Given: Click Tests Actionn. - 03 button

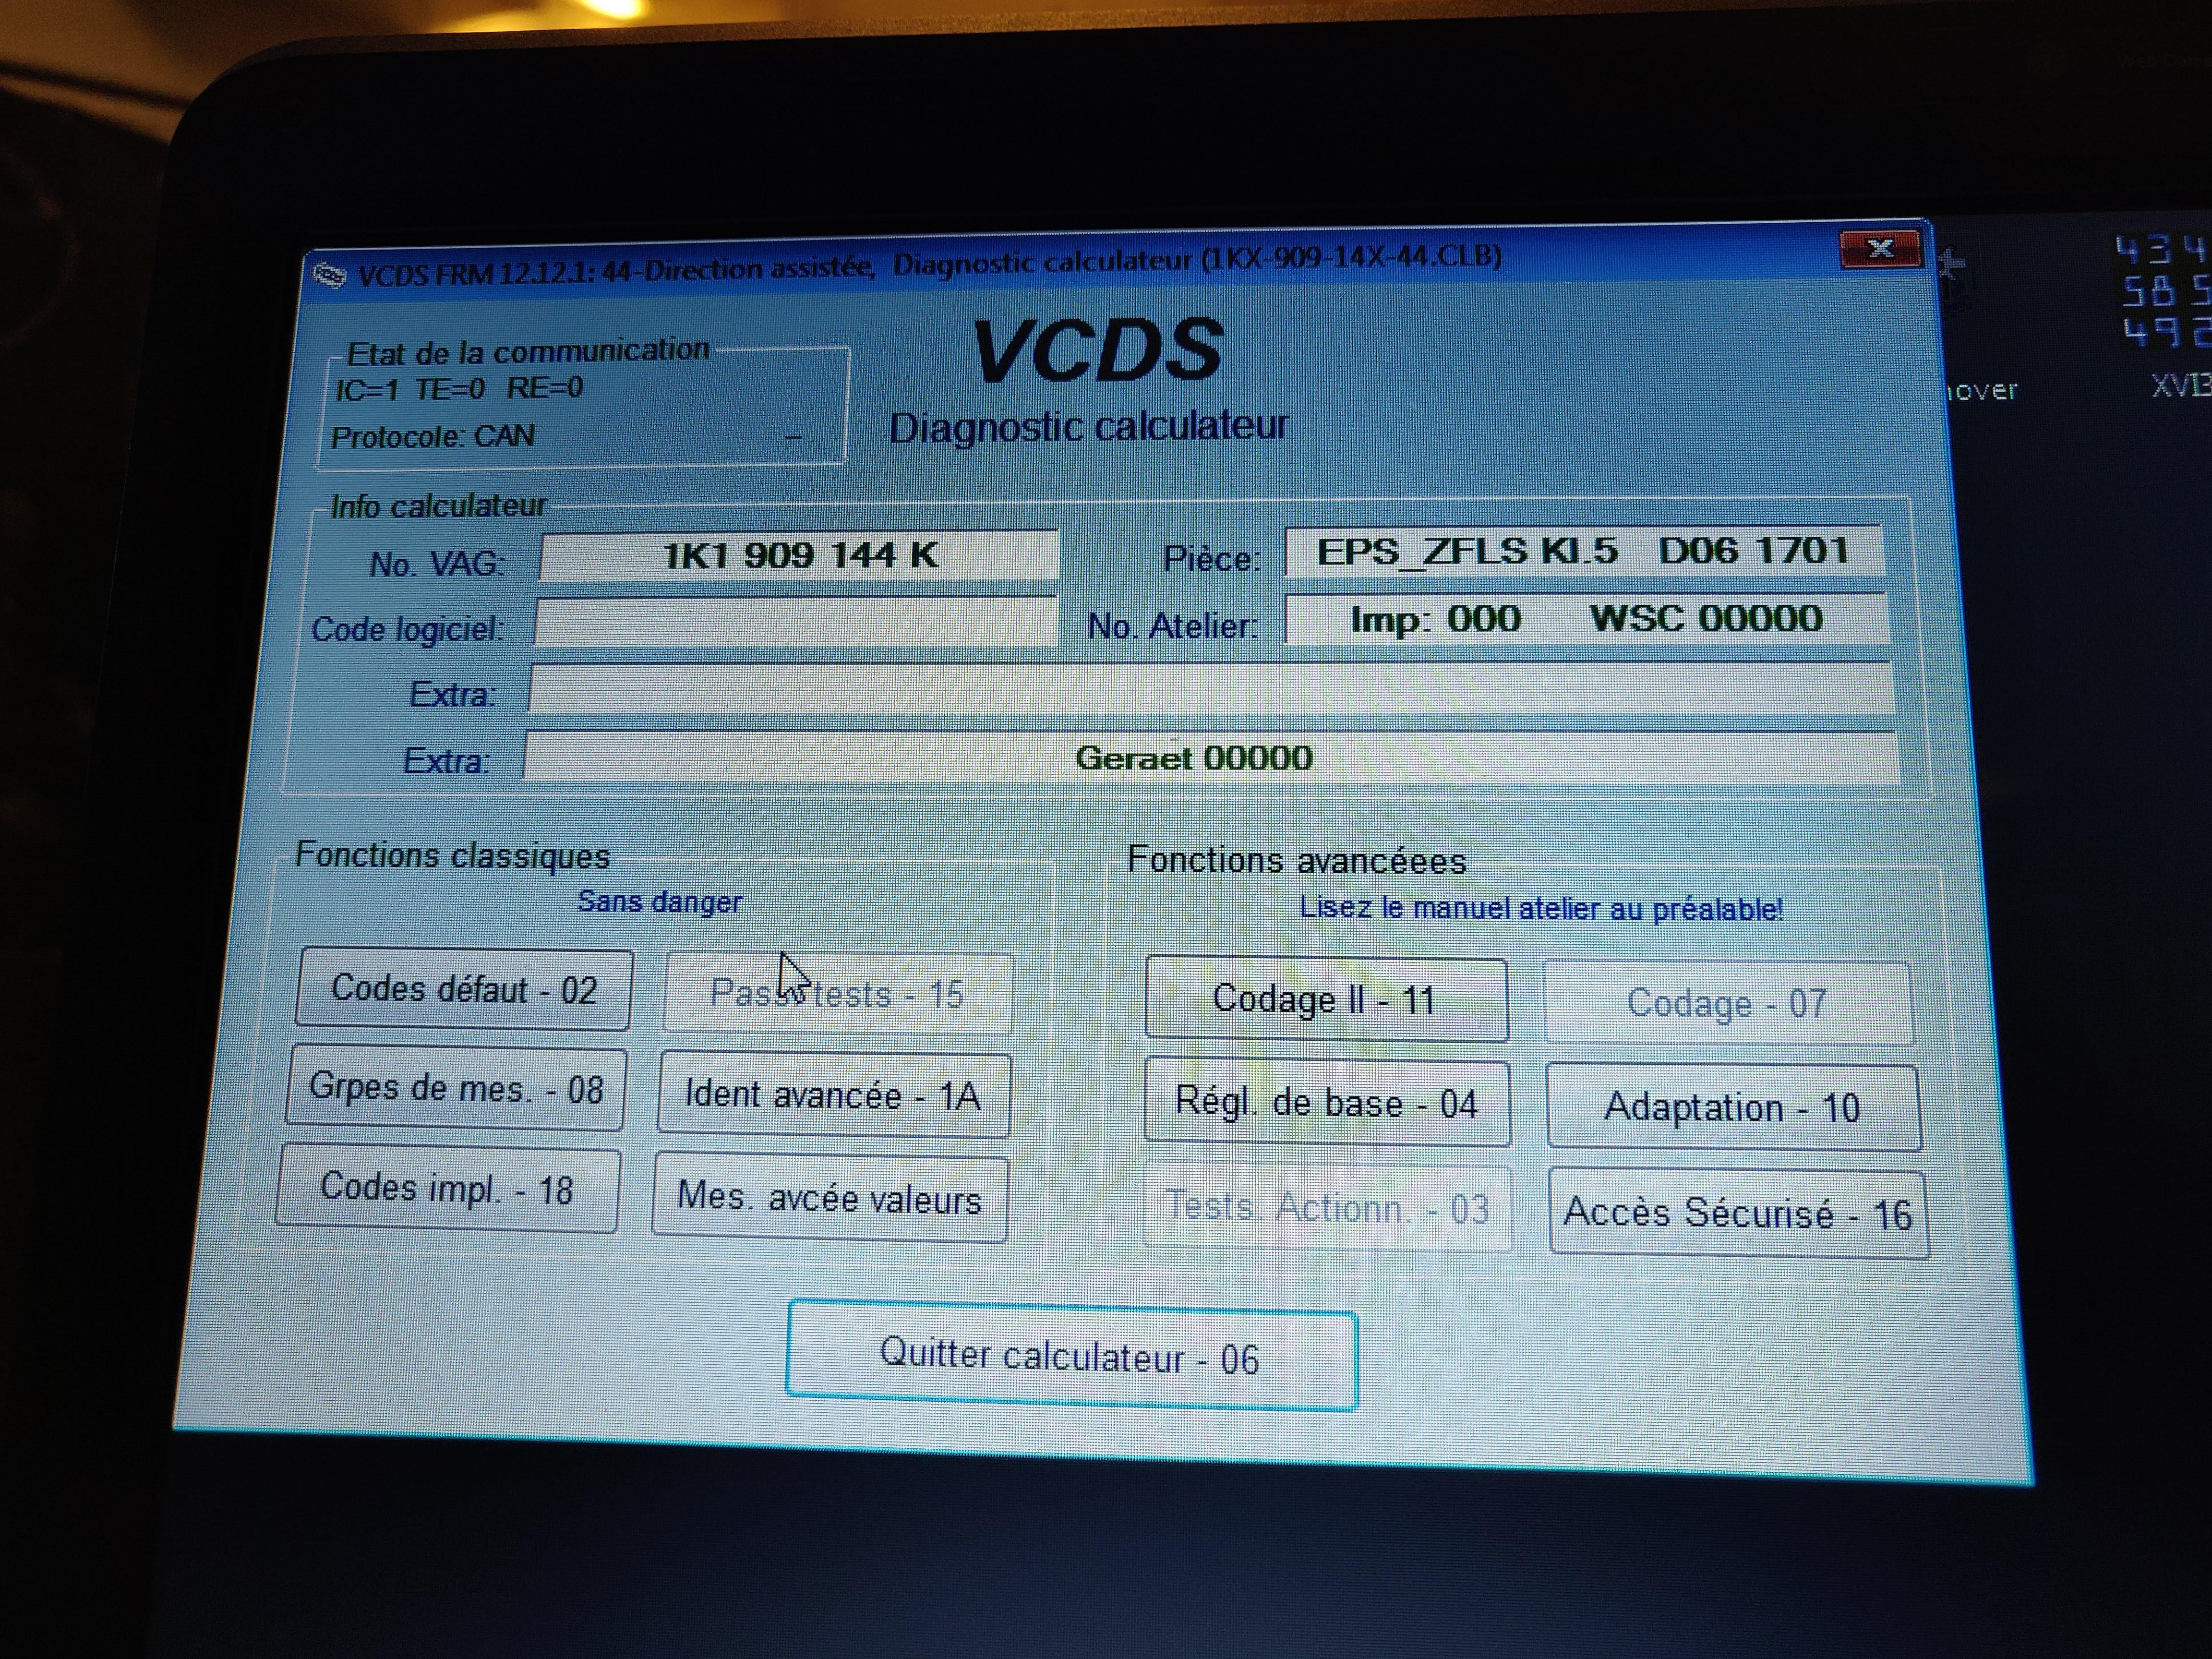Looking at the screenshot, I should click(1327, 1208).
